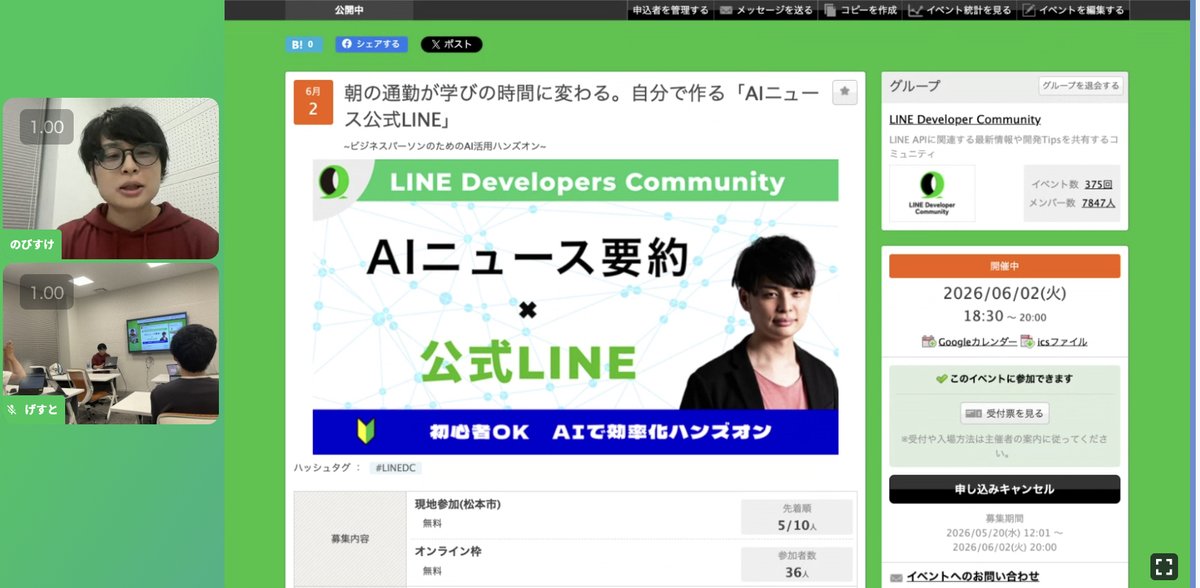Click the envelope icon beside お問い合わせ
Viewport: 1200px width, 588px height.
click(896, 578)
